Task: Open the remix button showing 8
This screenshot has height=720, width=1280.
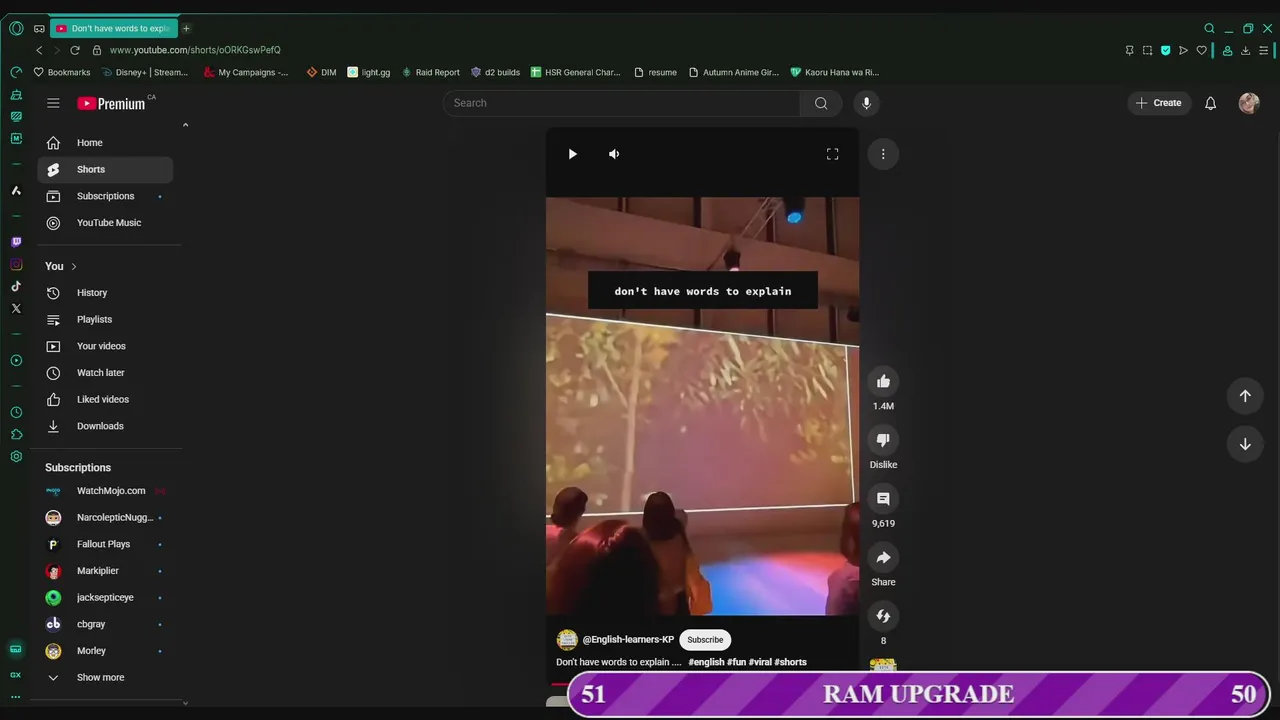Action: [883, 616]
